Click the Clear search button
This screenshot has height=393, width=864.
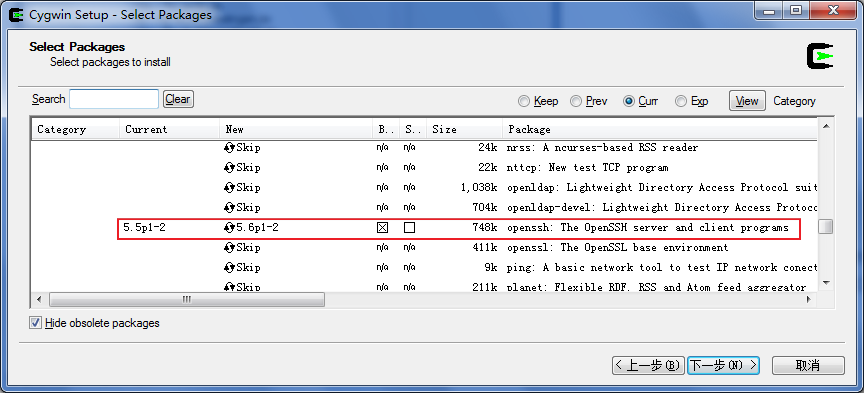178,99
